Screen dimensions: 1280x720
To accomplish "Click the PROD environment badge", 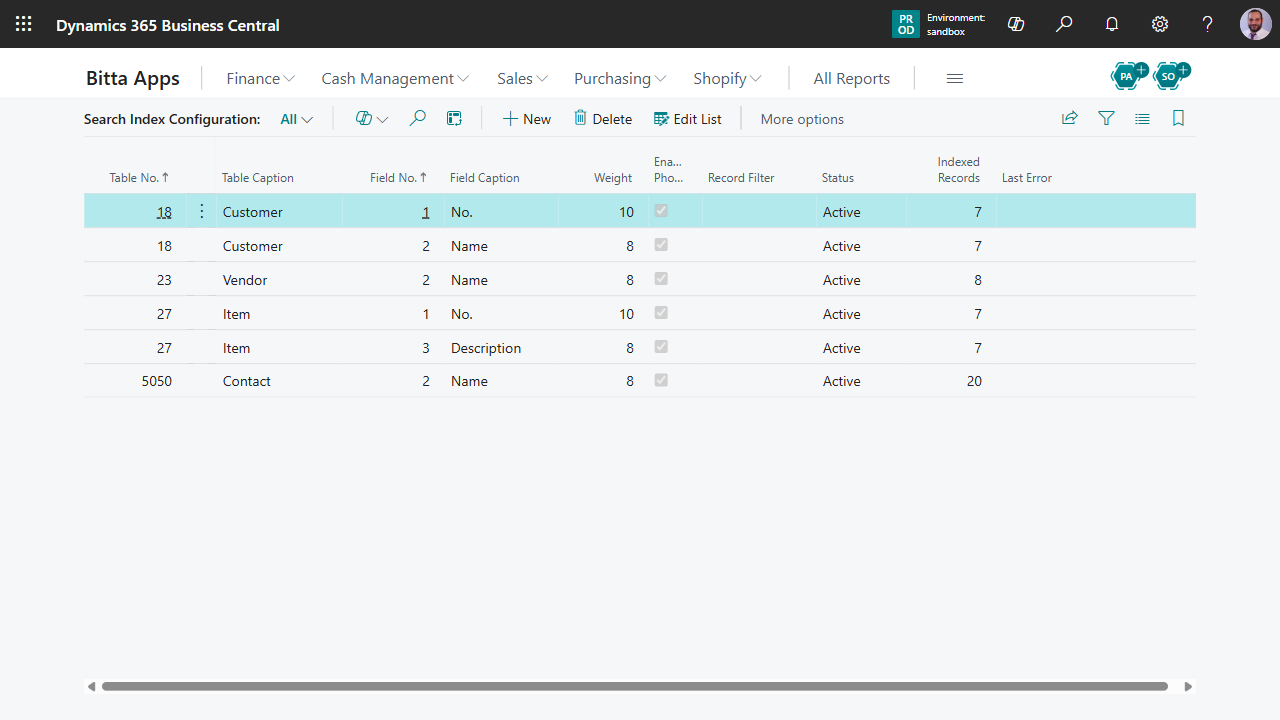I will [x=905, y=24].
